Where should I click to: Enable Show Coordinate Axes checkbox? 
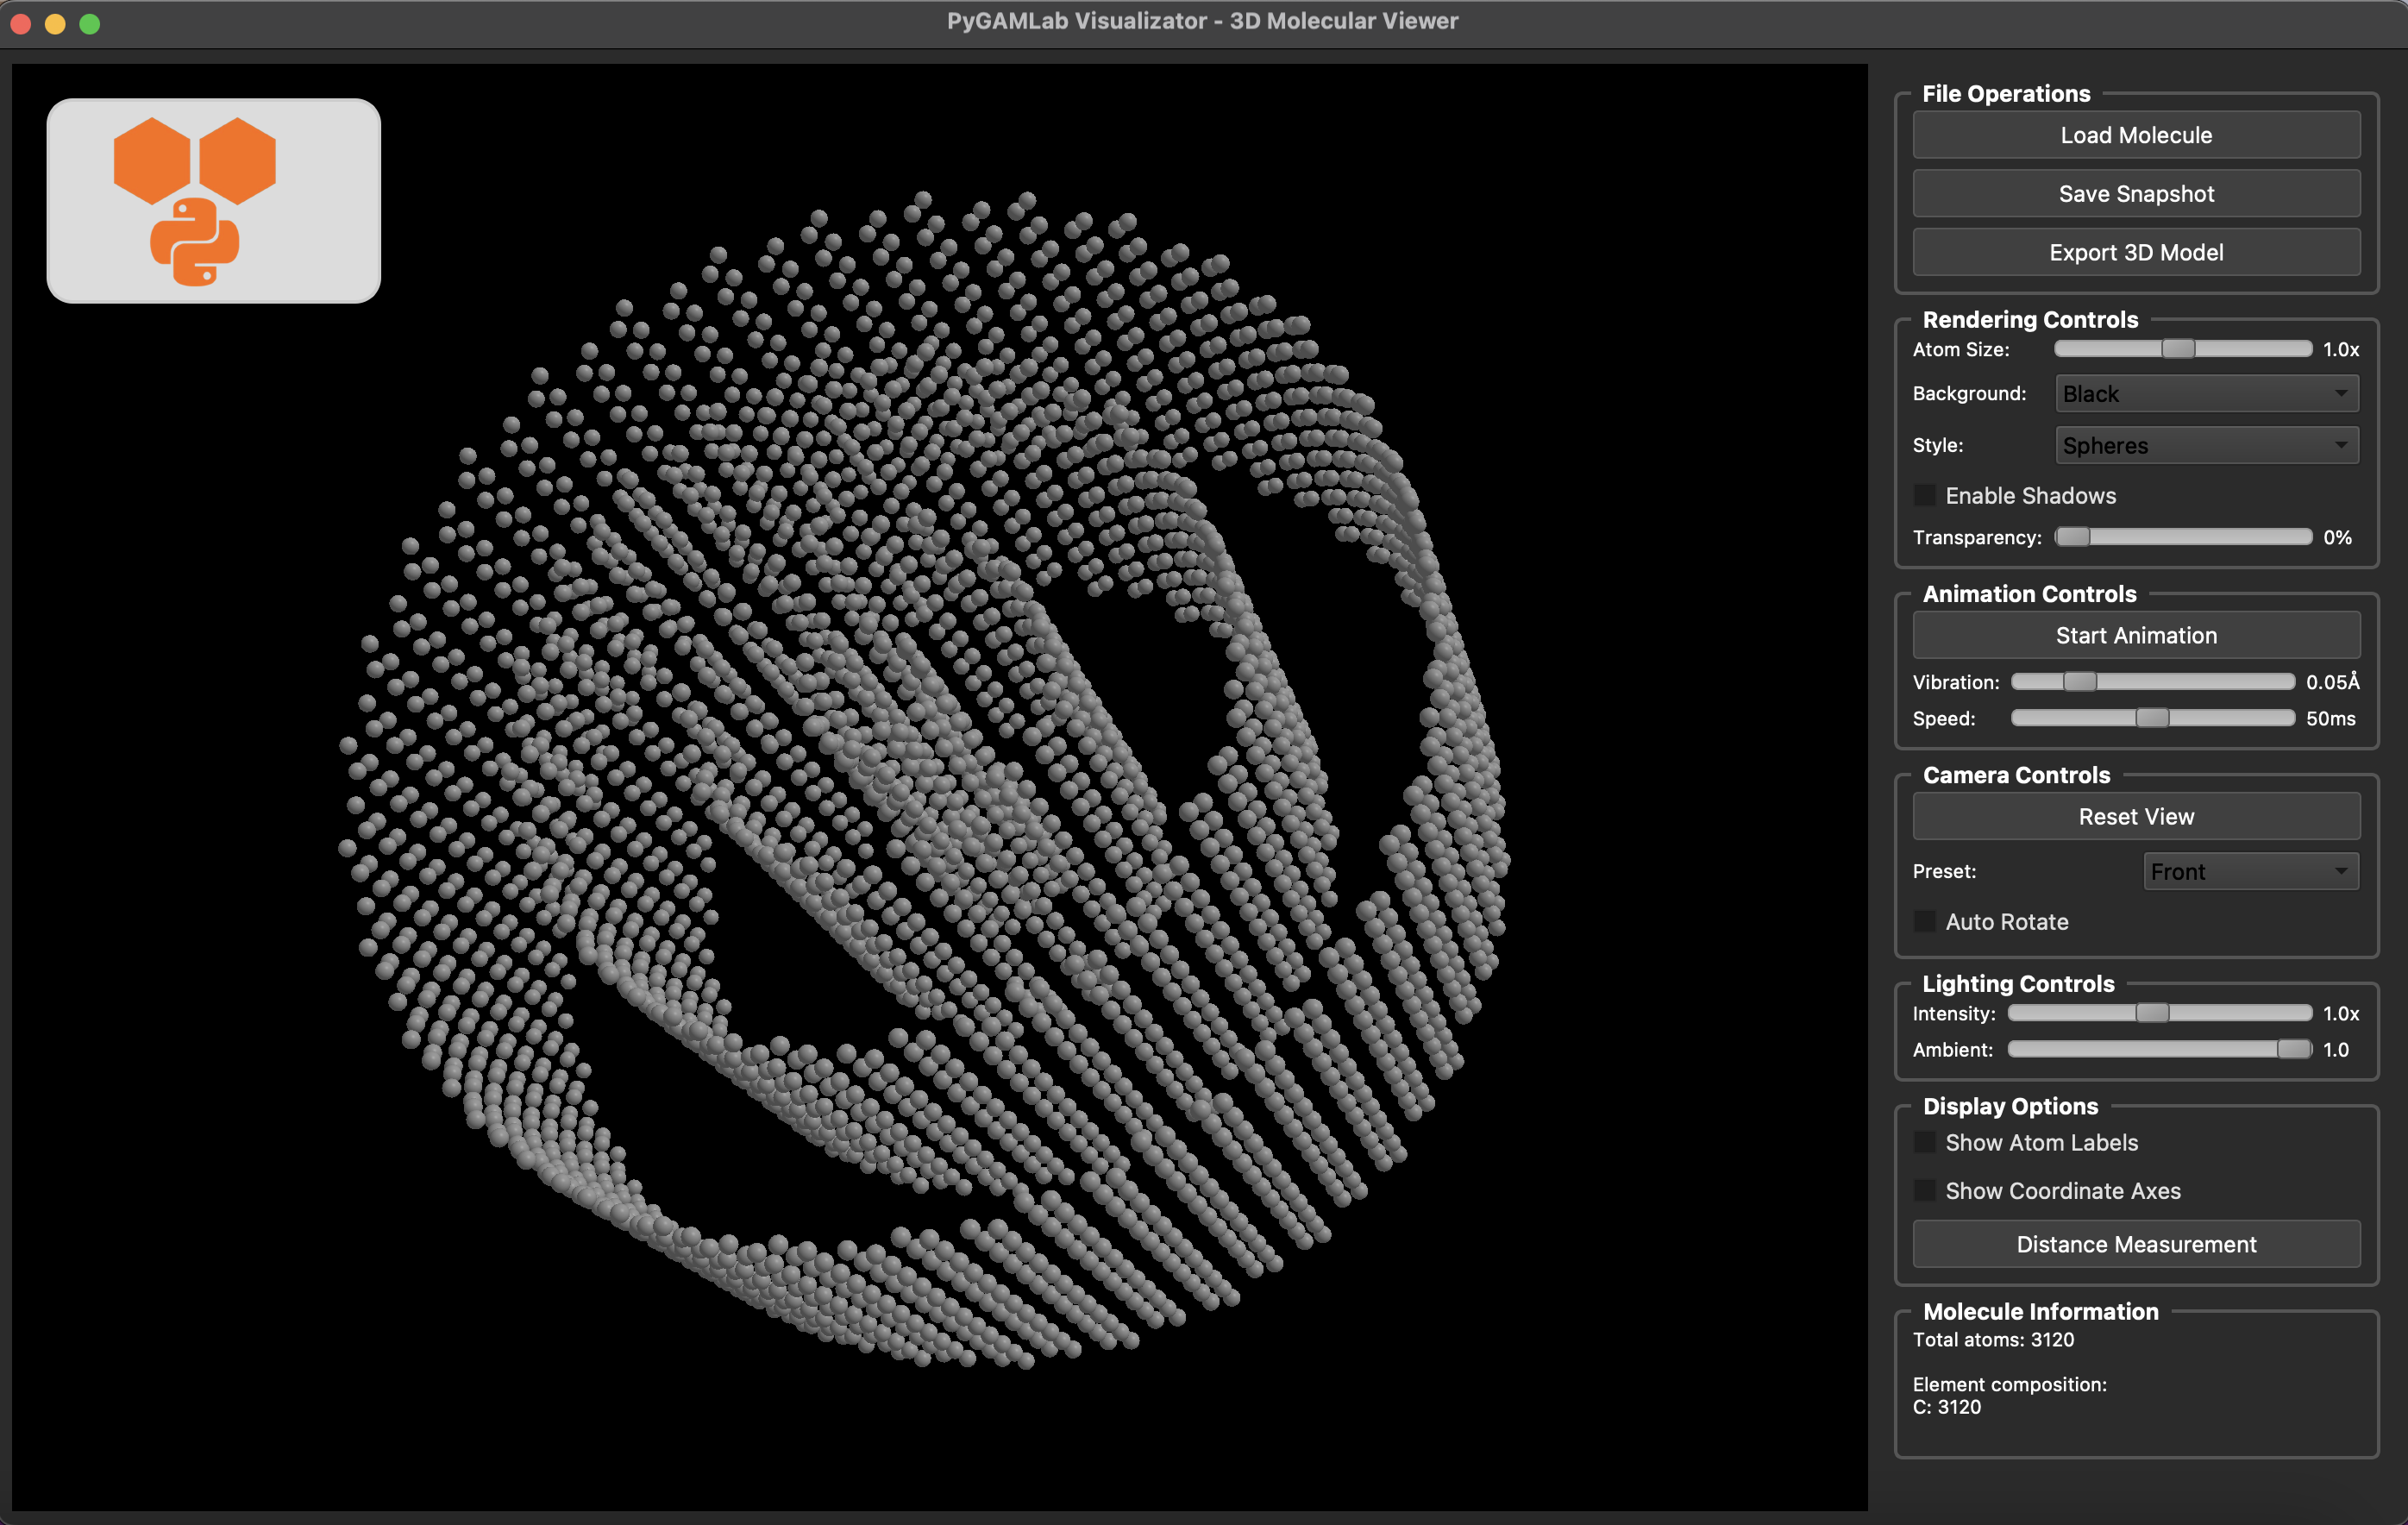[1924, 1190]
